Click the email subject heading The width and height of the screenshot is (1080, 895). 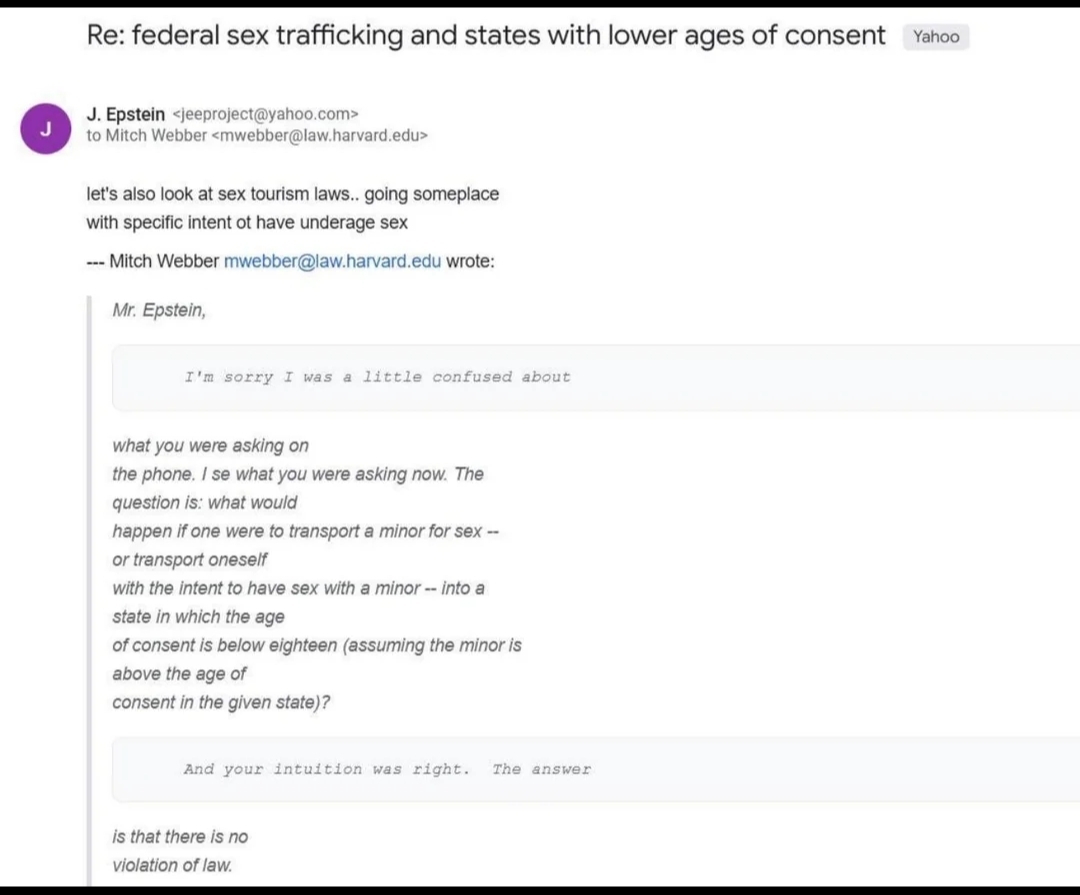486,36
